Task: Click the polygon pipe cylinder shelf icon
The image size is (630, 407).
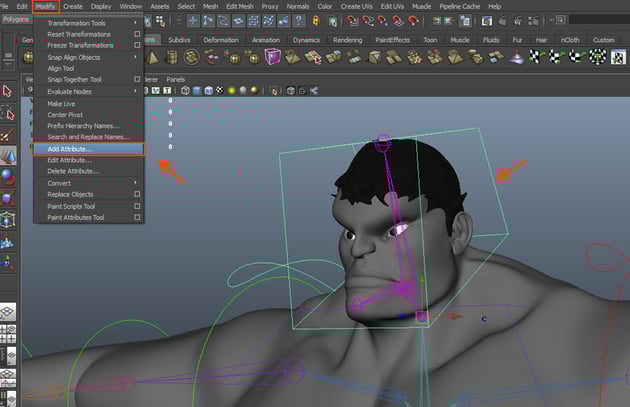Action: click(x=172, y=57)
